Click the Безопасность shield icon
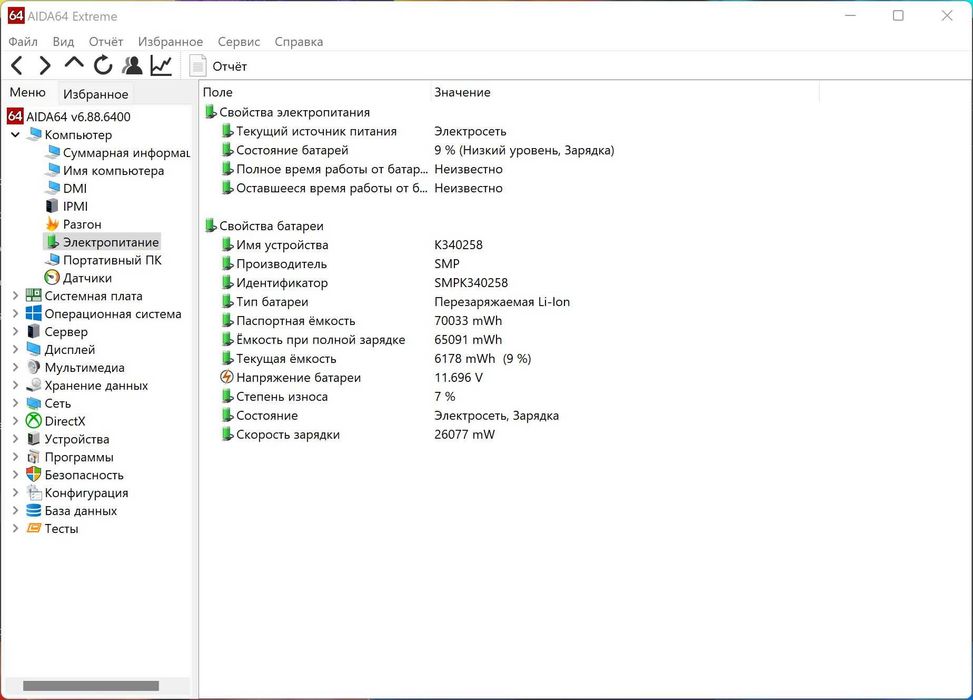 click(34, 475)
